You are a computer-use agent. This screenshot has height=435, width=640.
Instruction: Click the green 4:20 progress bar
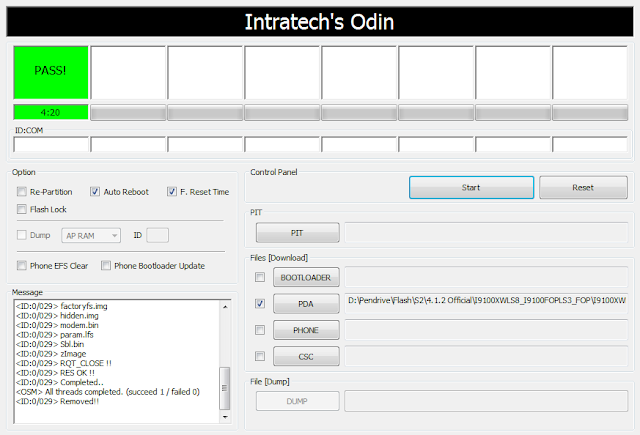coord(51,112)
